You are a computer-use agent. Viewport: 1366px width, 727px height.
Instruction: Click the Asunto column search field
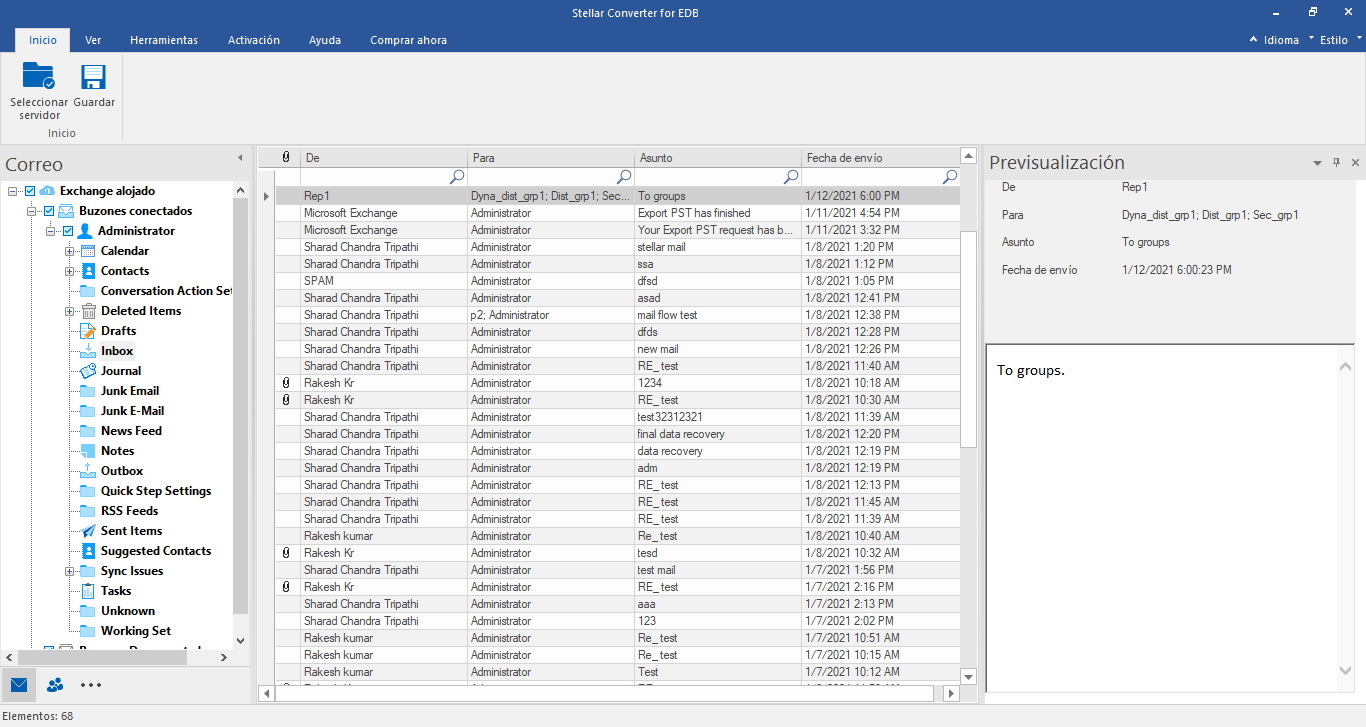coord(708,177)
